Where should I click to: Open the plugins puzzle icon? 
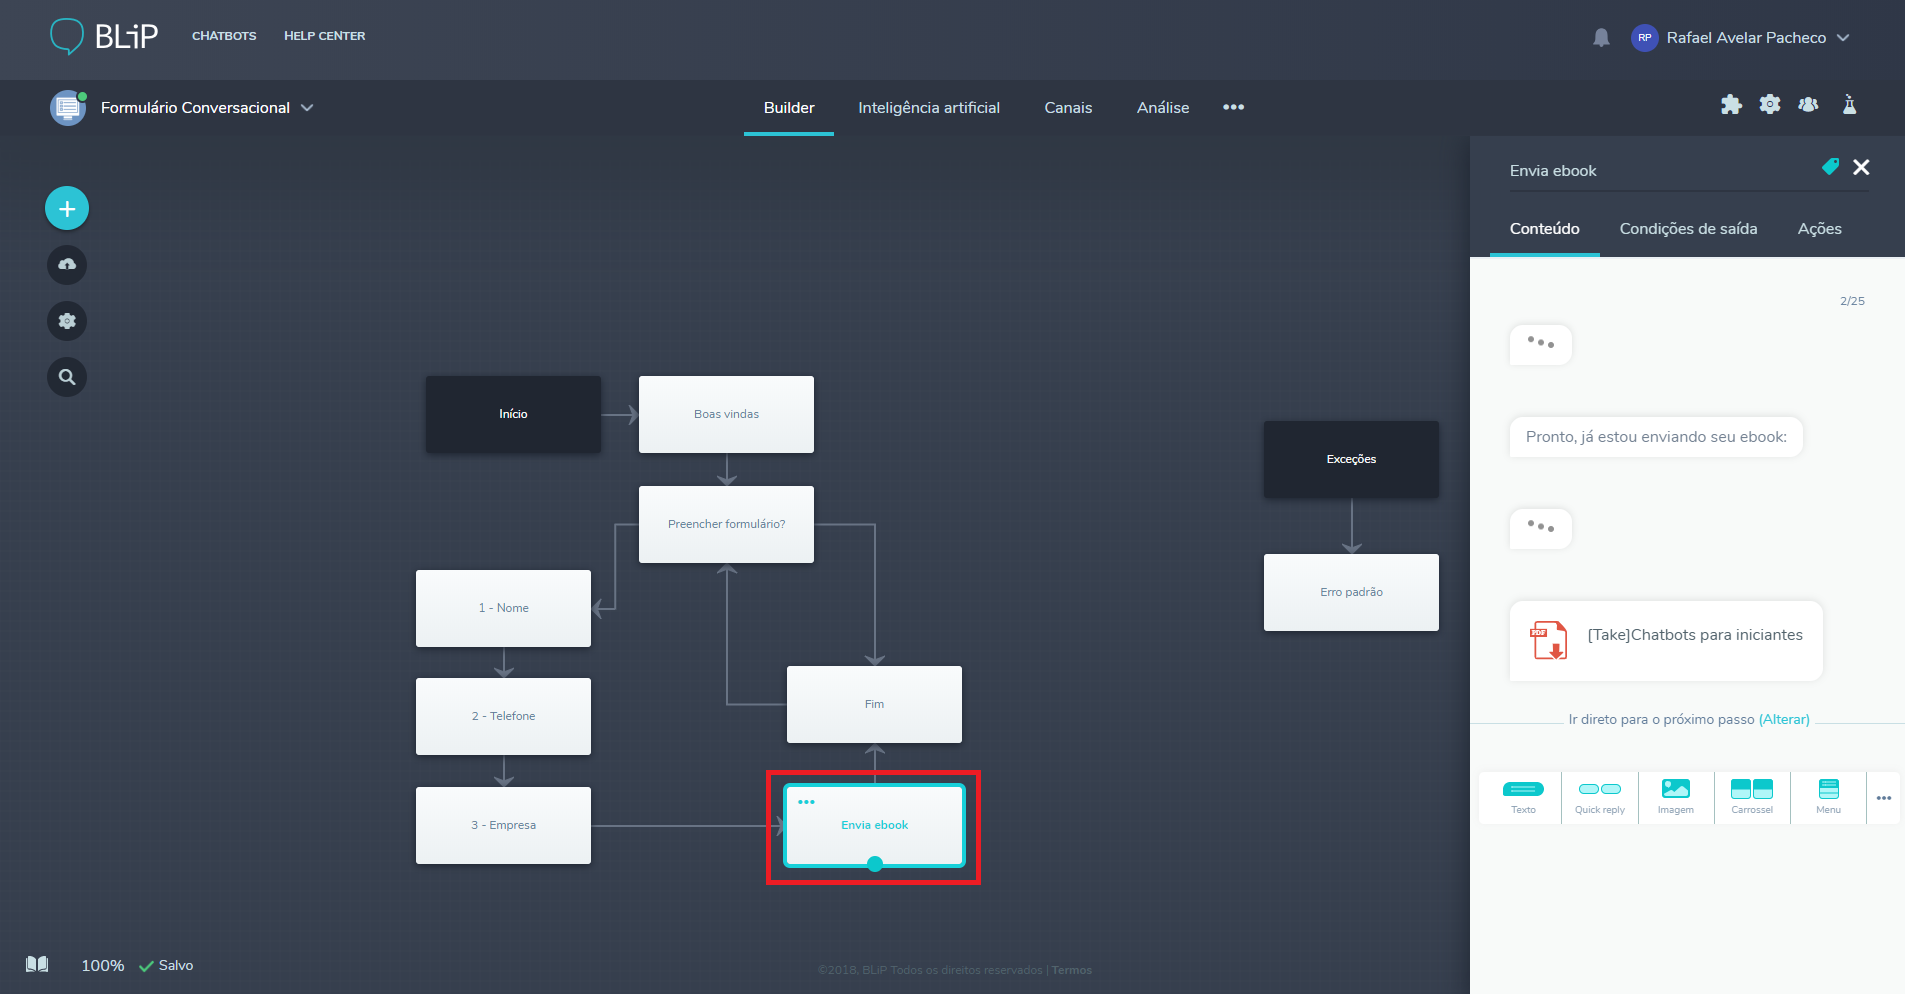(1731, 105)
